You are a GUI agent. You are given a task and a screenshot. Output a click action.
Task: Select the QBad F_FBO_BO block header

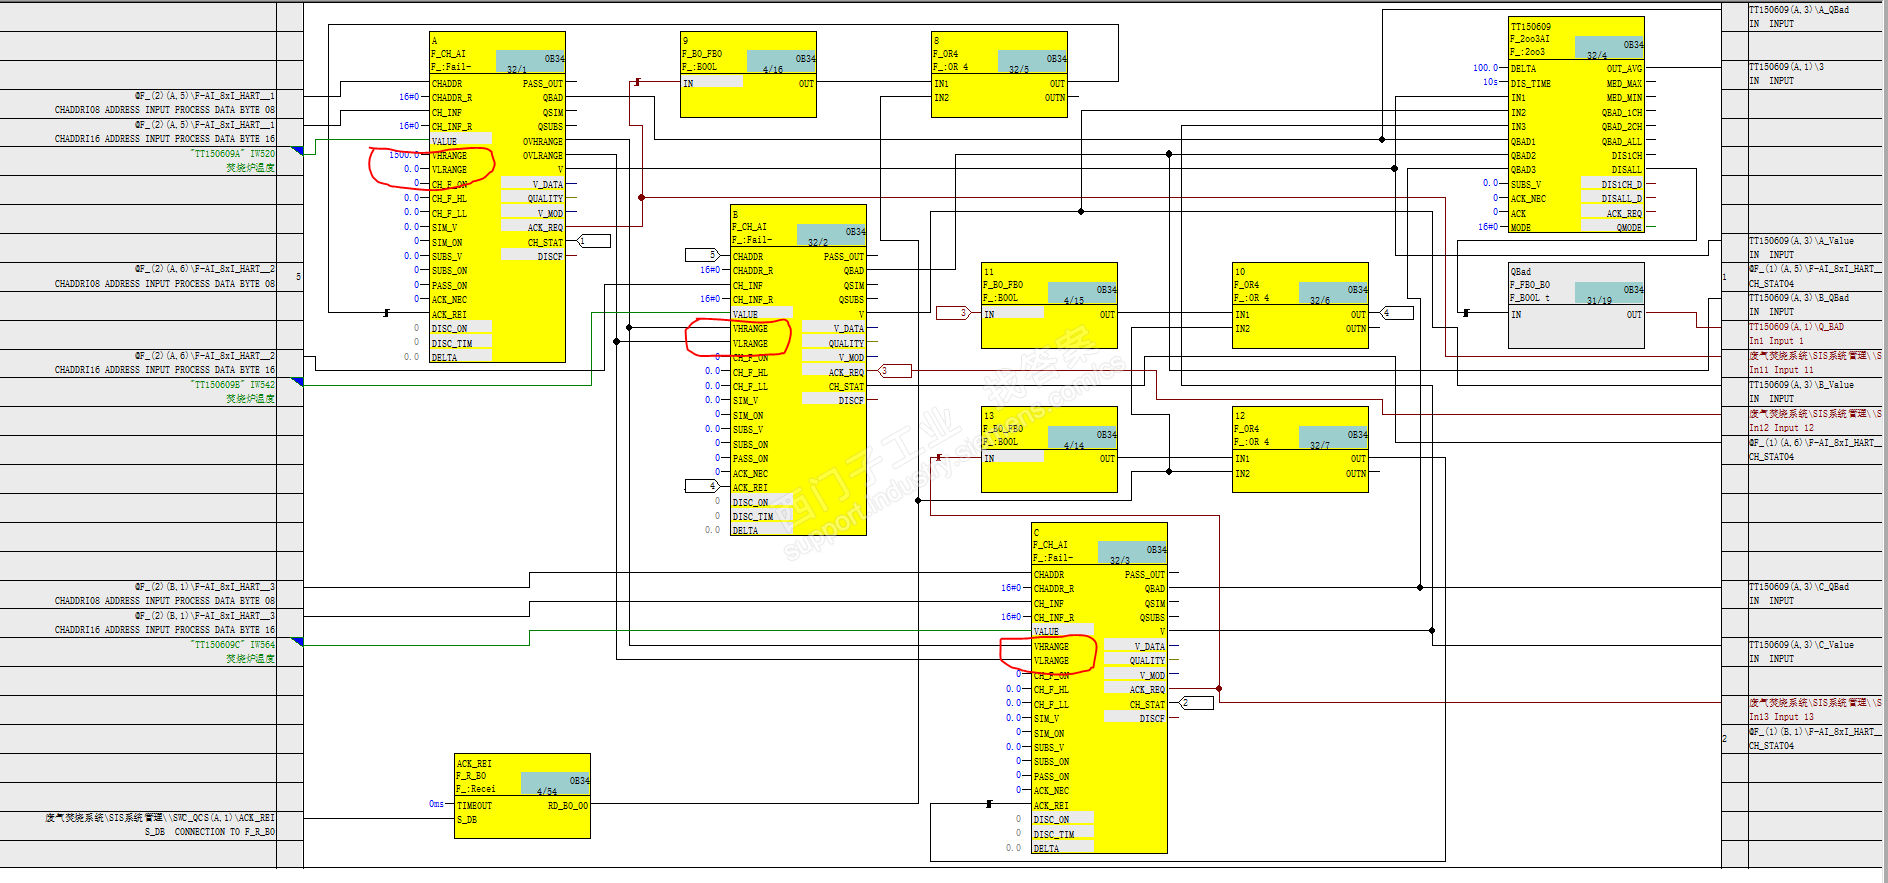tap(1576, 285)
